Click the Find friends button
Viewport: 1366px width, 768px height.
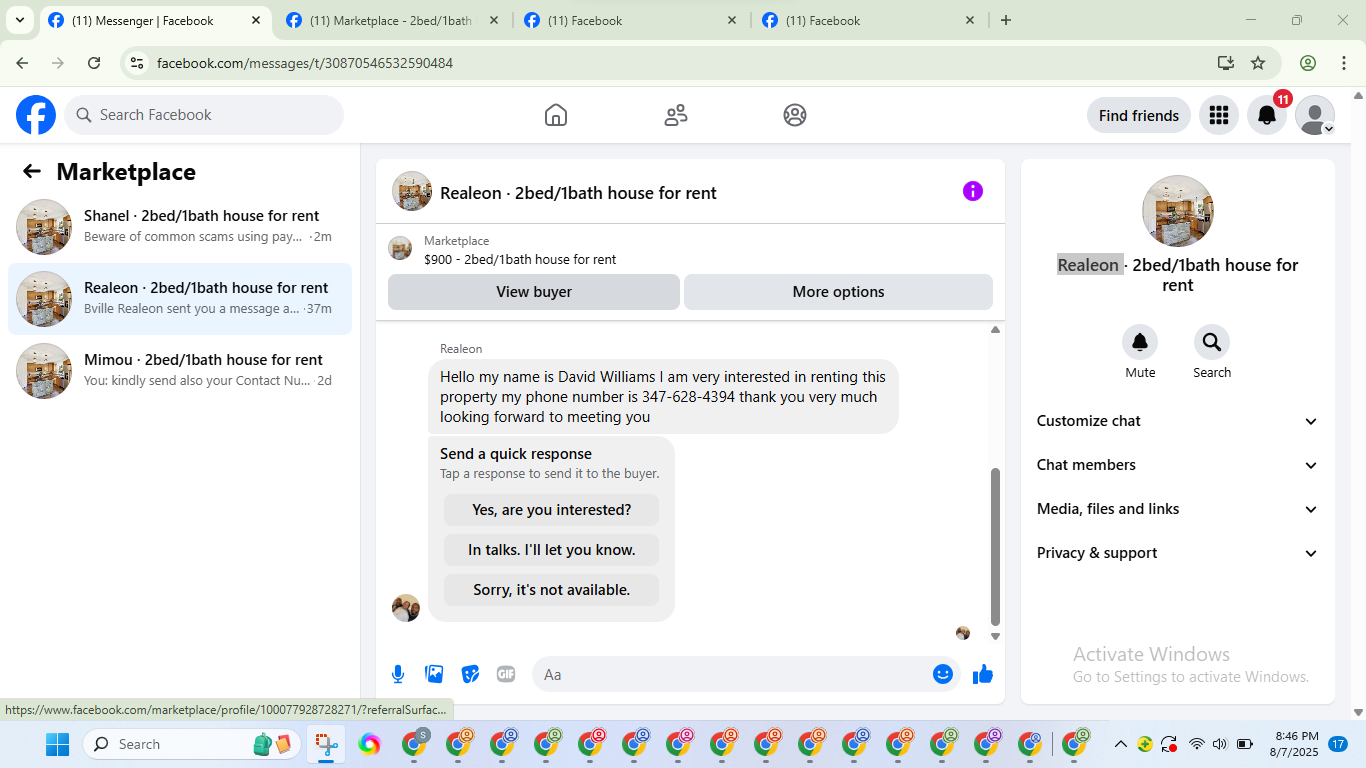1139,115
